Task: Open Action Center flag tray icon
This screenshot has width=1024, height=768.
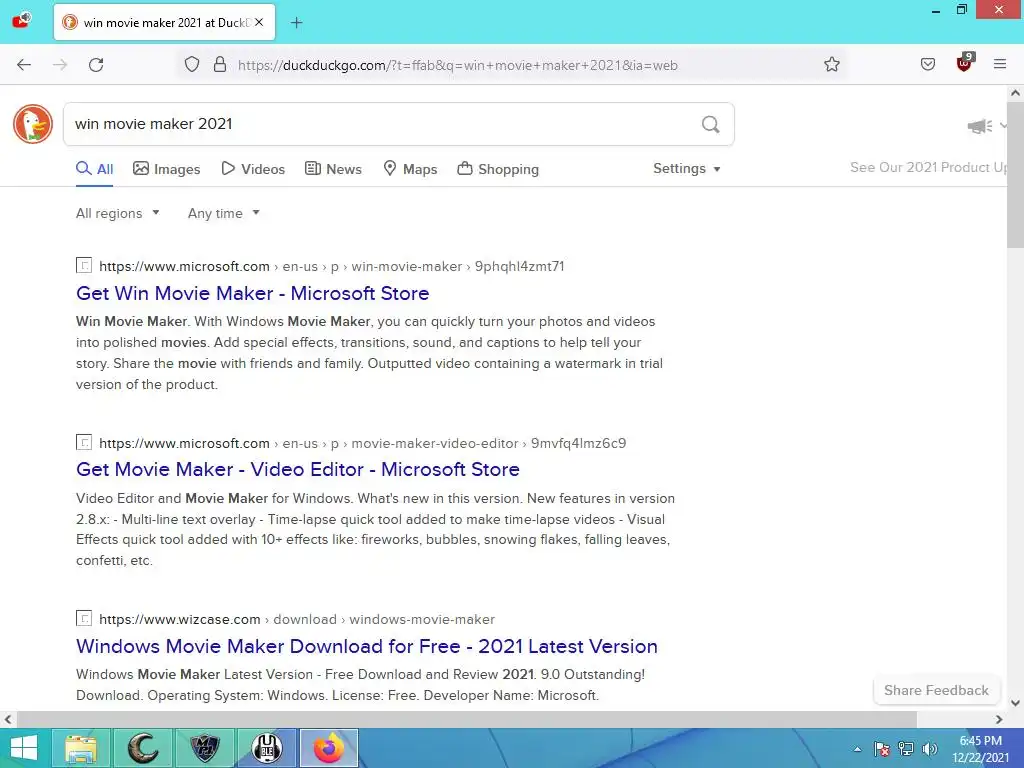Action: (x=882, y=749)
